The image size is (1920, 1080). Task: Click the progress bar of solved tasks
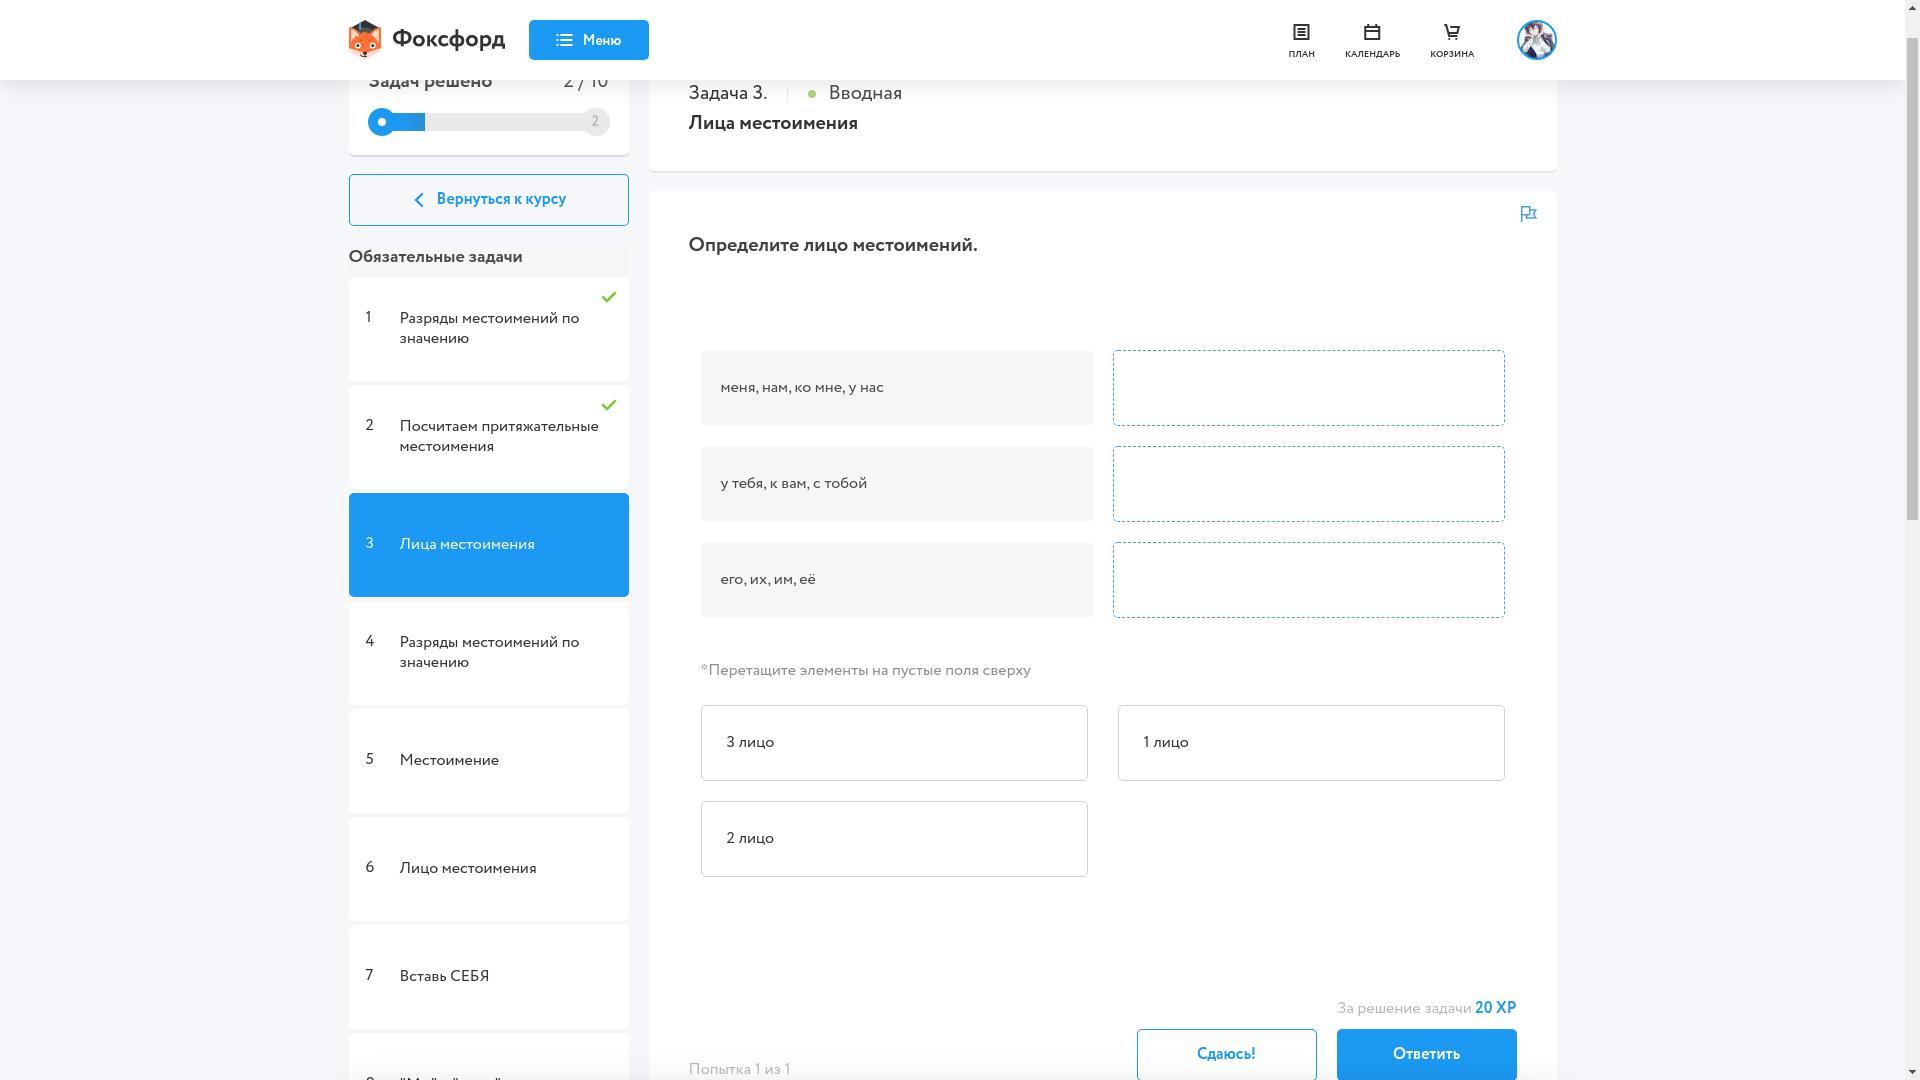[488, 122]
